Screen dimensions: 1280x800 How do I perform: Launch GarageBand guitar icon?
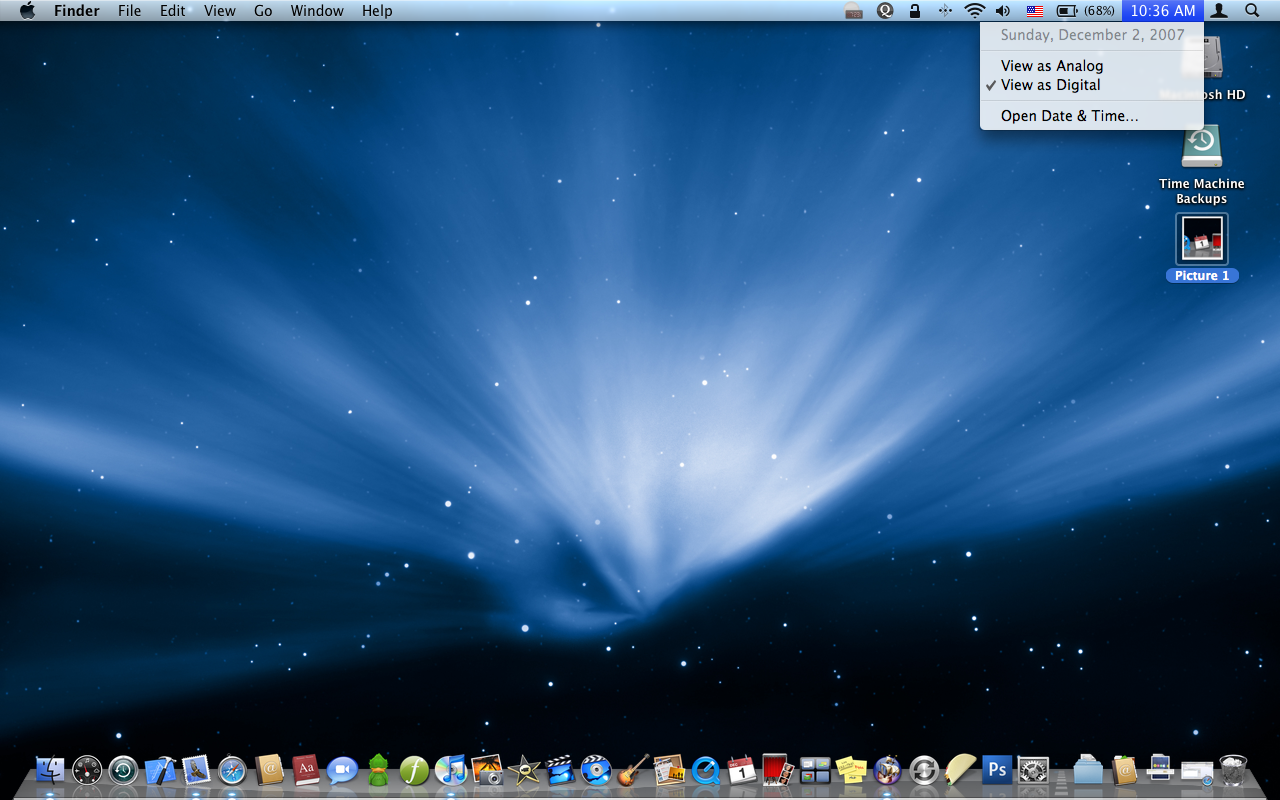tap(633, 770)
